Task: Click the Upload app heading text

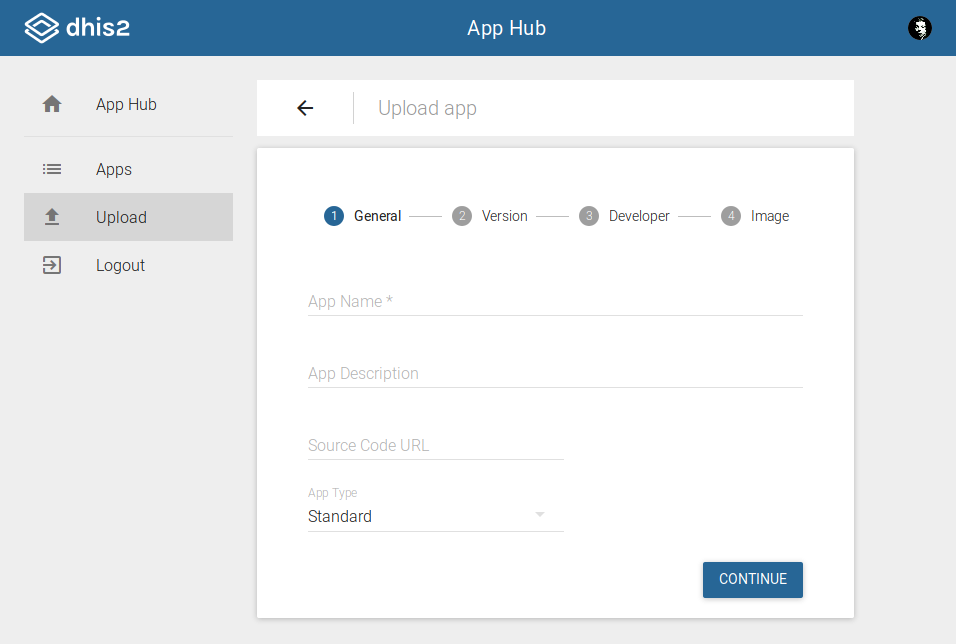Action: click(427, 108)
